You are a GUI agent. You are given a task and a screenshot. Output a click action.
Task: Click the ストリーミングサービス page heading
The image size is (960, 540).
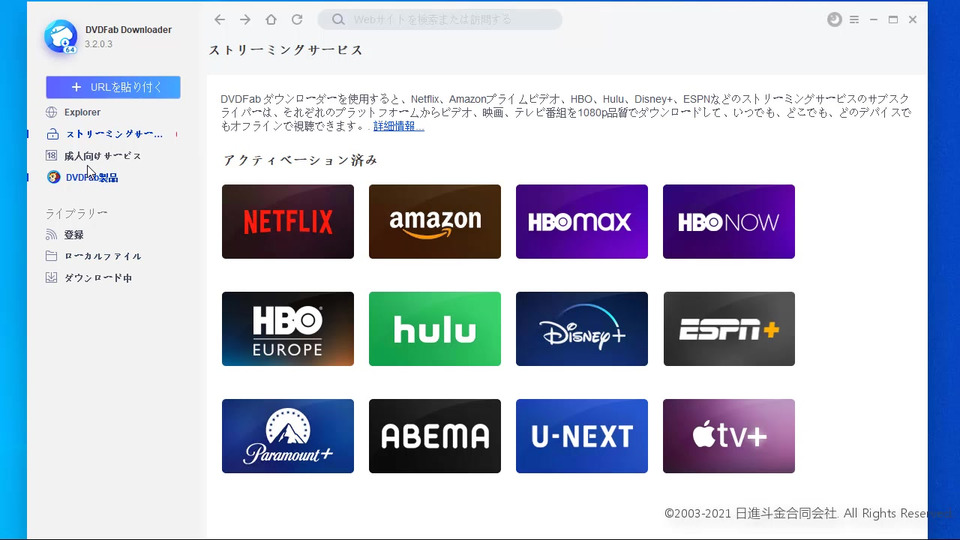pyautogui.click(x=286, y=50)
